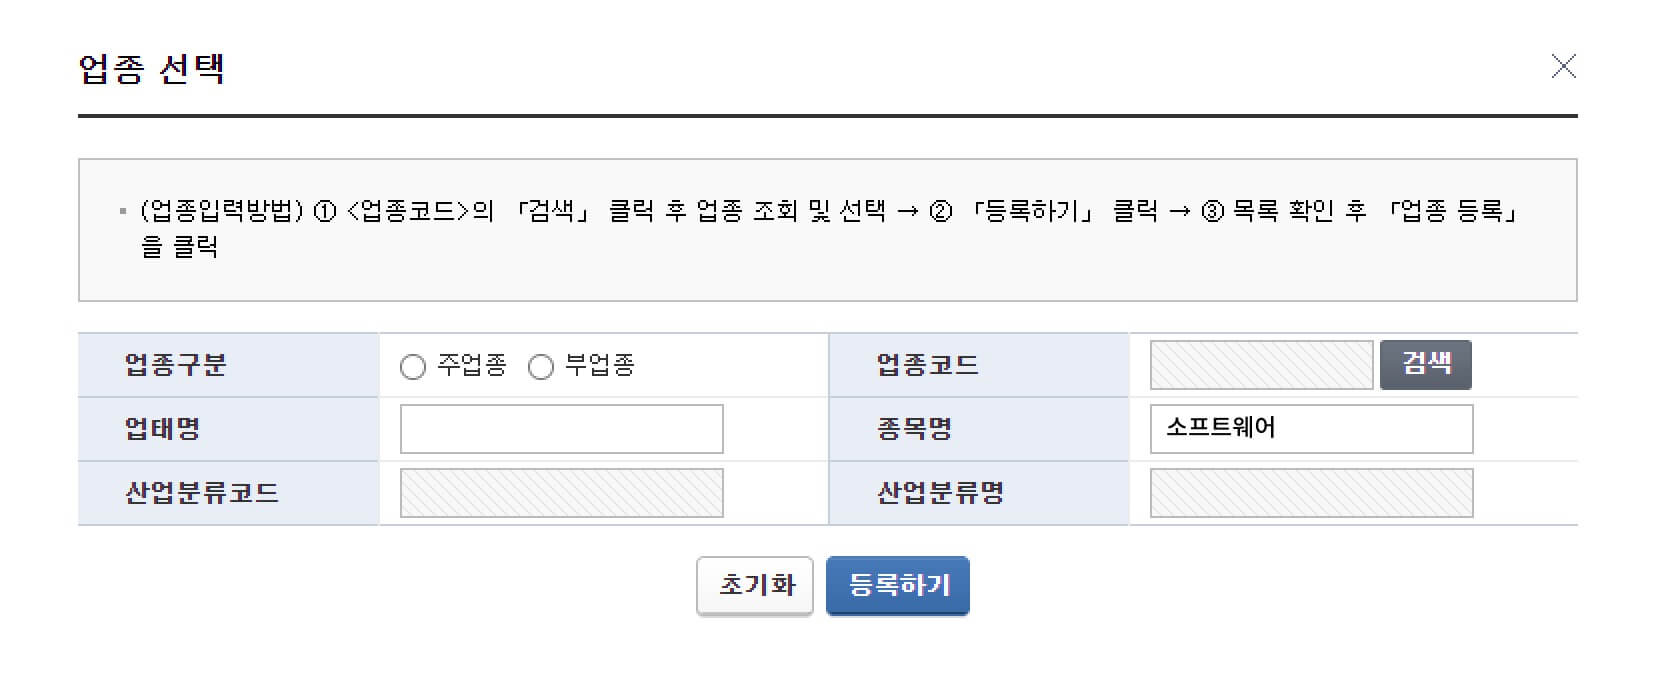Click the 산업분류명 row label
The height and width of the screenshot is (674, 1654).
point(940,493)
